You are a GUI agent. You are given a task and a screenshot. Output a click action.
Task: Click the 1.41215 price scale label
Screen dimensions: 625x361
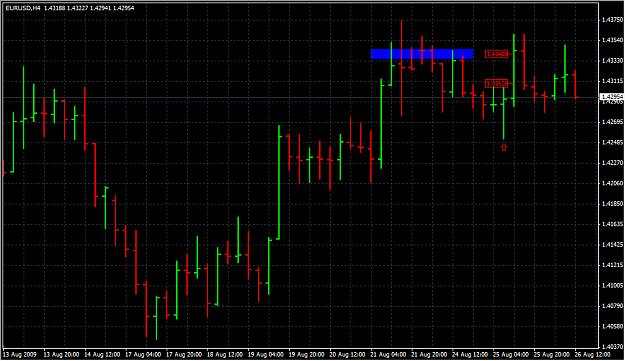click(612, 265)
